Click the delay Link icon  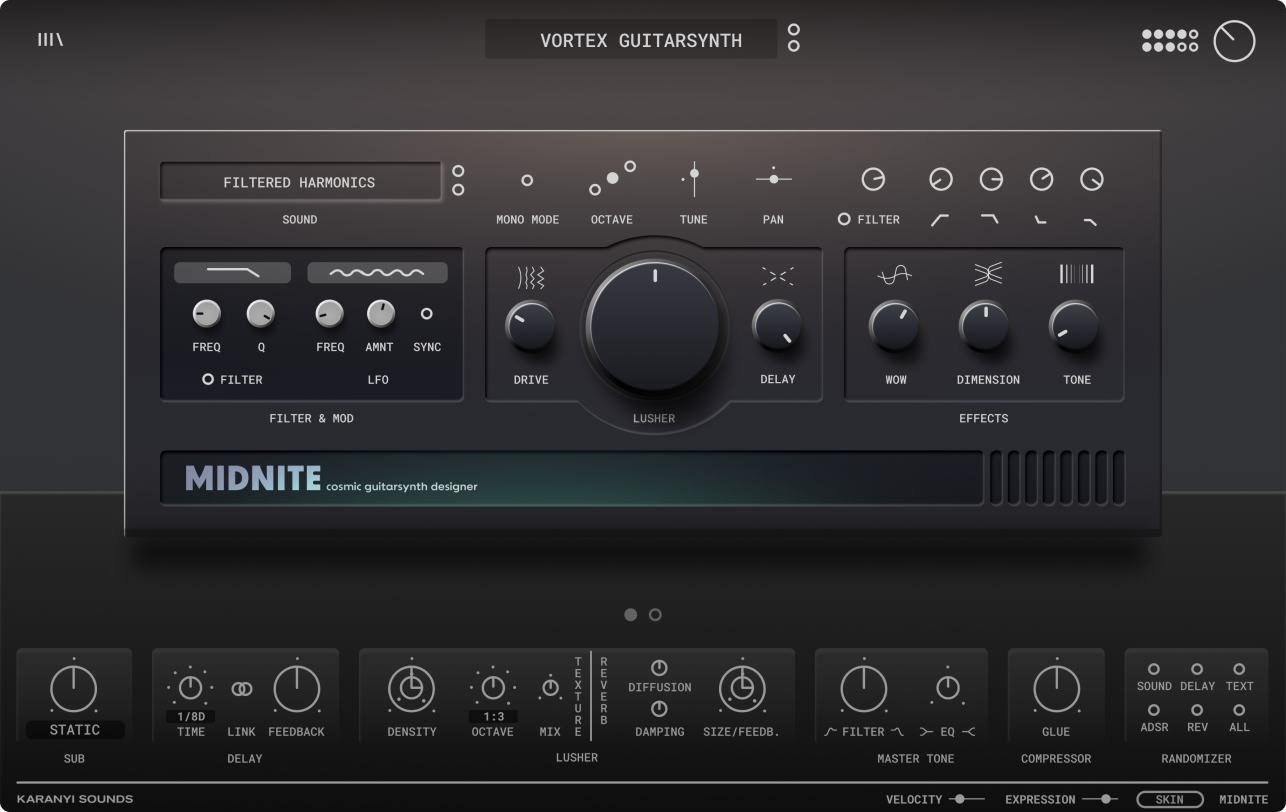click(x=241, y=689)
